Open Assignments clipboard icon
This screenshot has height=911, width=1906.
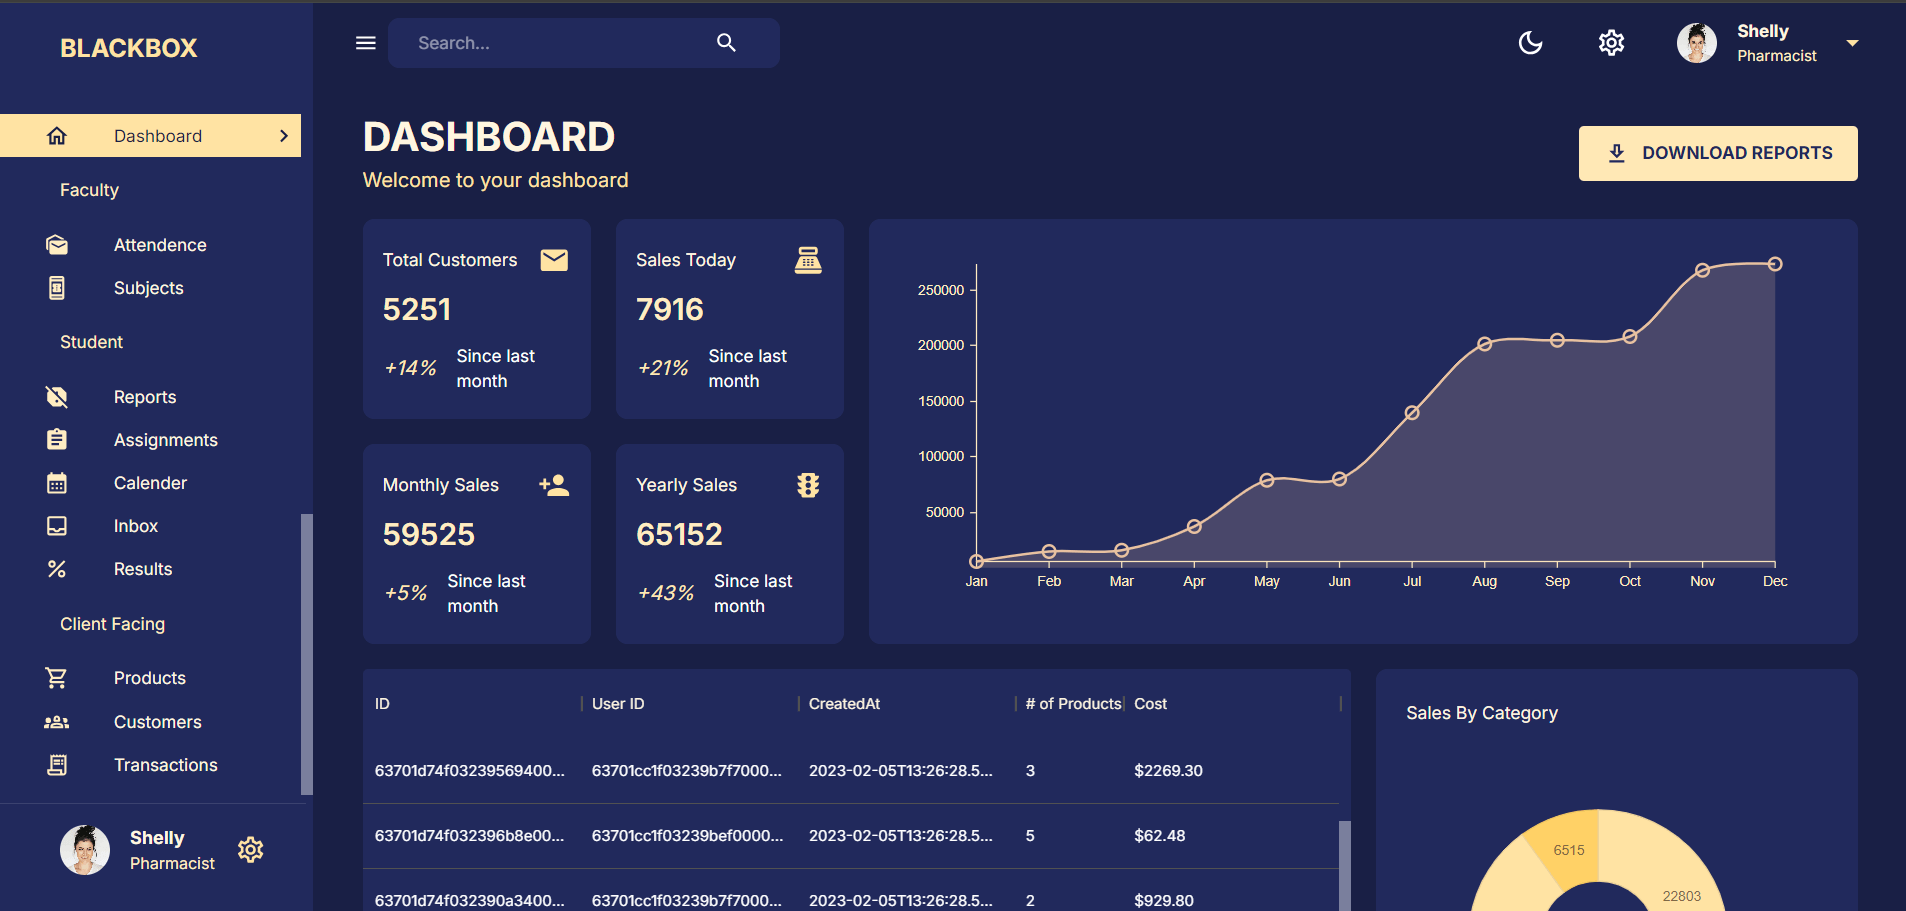point(57,440)
